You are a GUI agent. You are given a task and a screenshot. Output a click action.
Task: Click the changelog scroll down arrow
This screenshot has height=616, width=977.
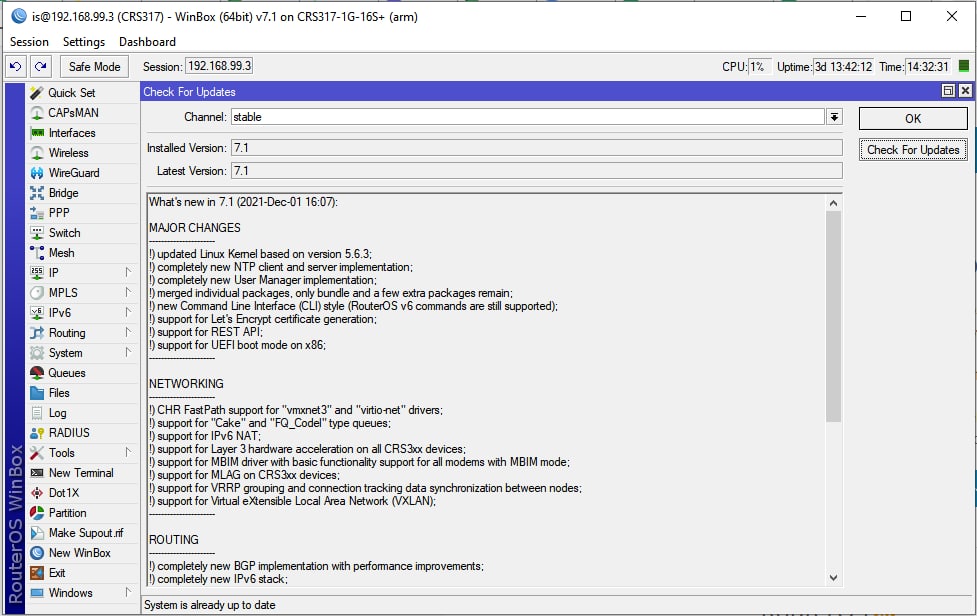(833, 578)
